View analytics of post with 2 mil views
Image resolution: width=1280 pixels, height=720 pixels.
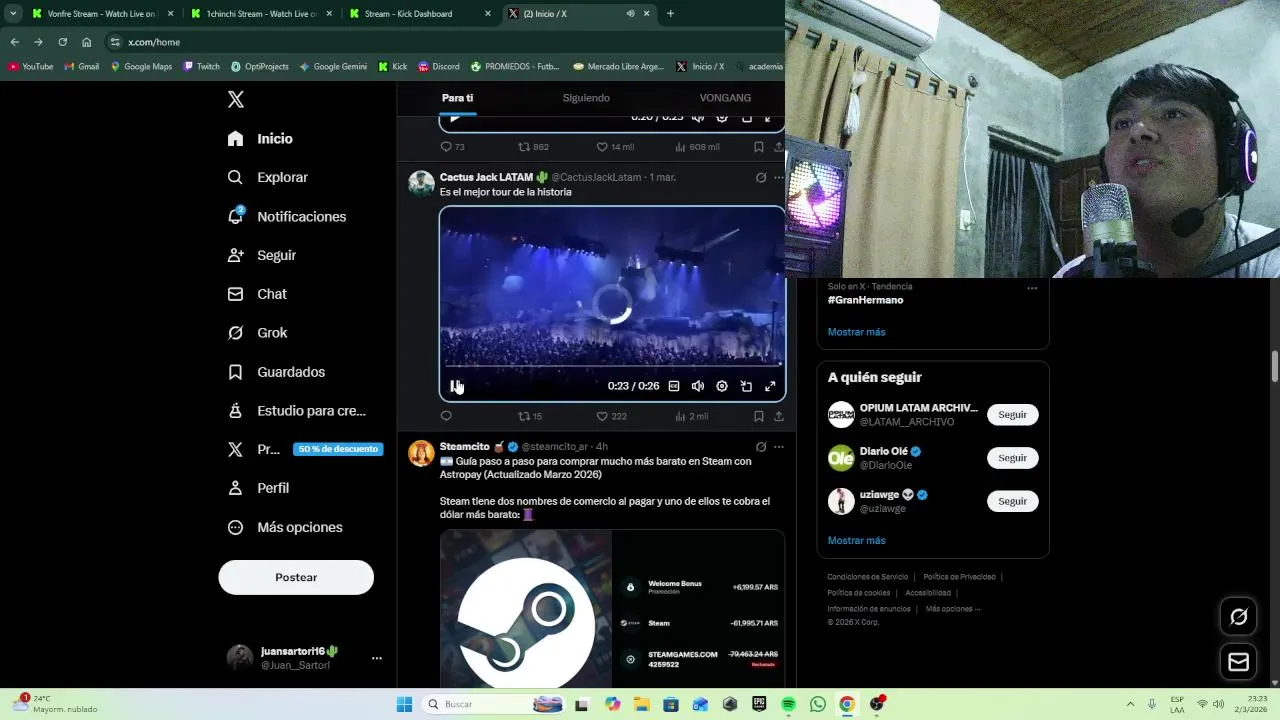point(692,416)
